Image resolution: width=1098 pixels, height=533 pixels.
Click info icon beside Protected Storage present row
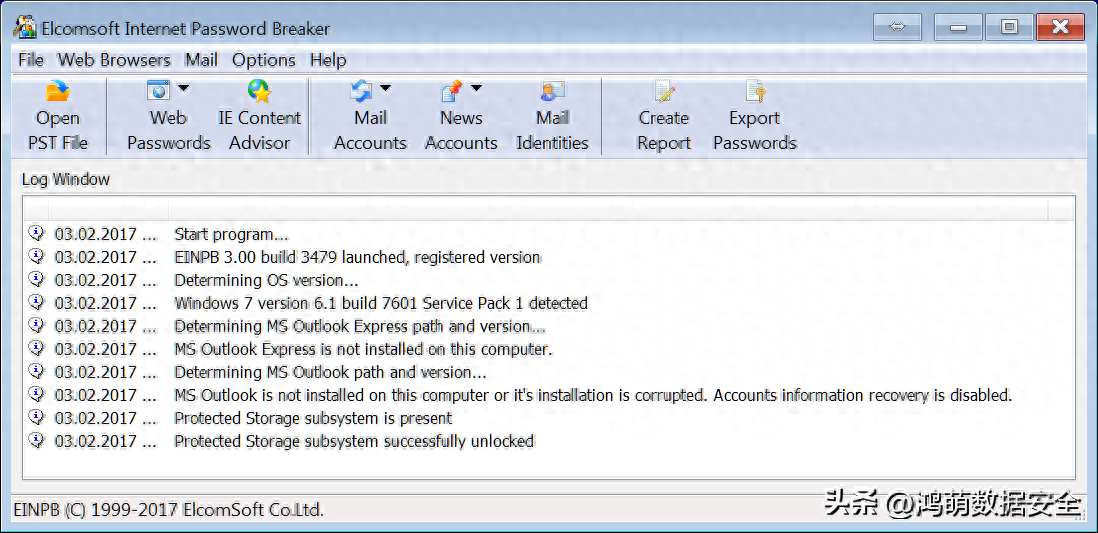(x=36, y=417)
